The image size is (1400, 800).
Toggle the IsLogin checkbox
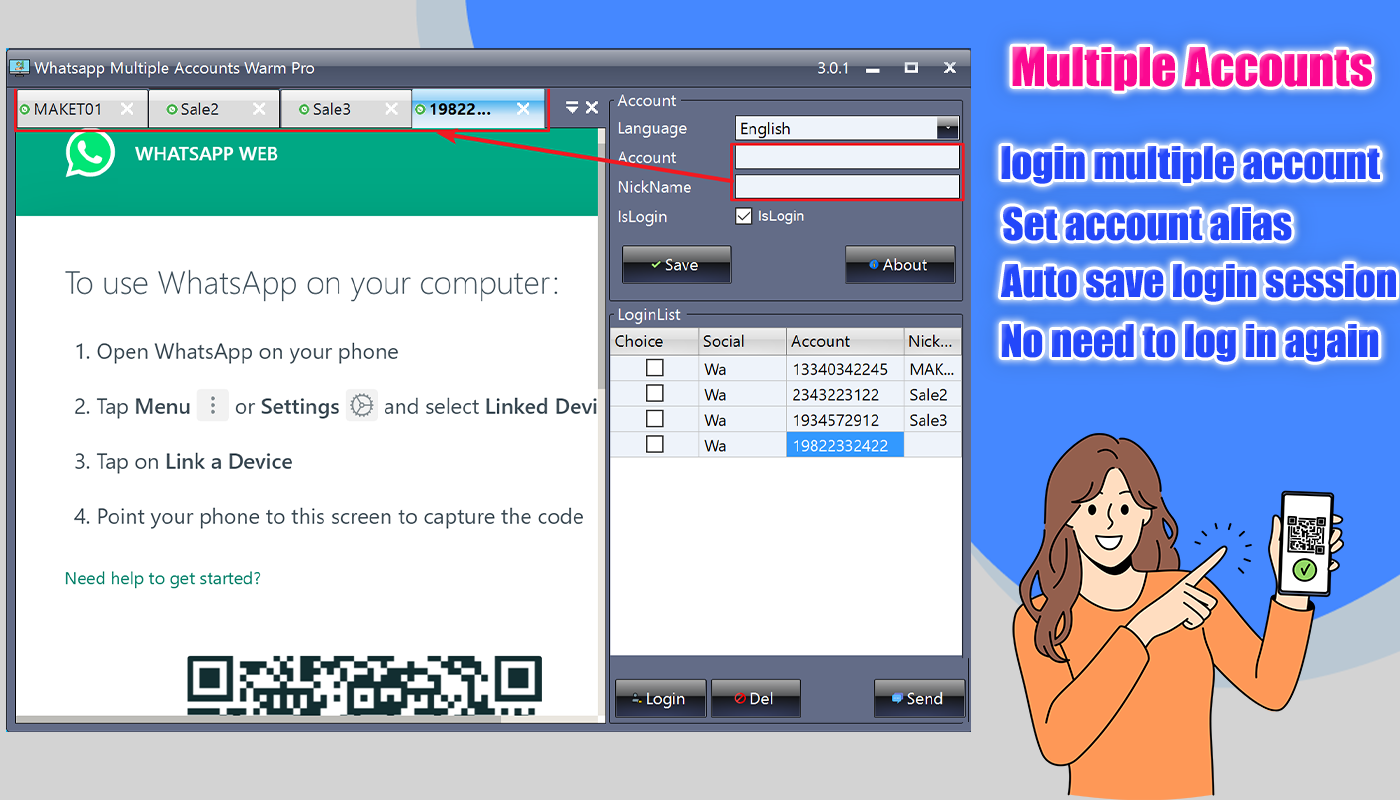[743, 216]
